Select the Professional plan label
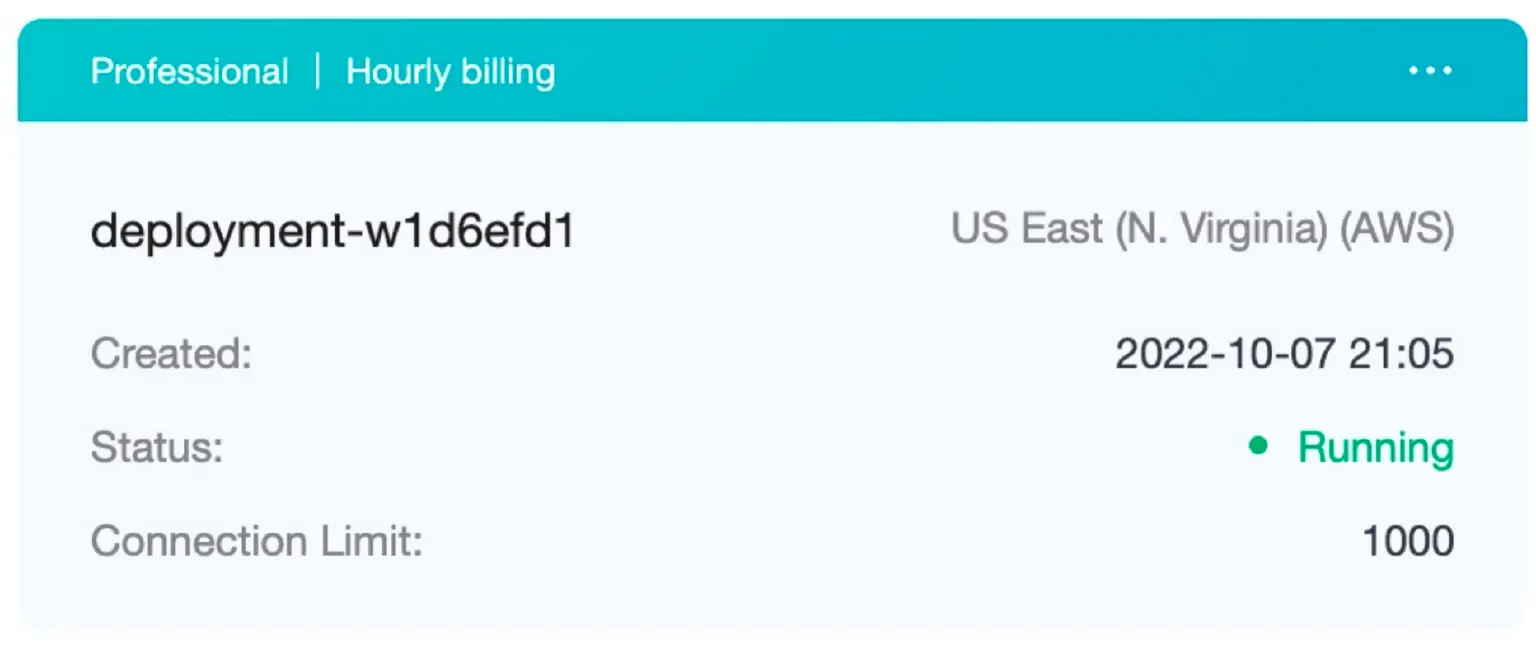Screen dimensions: 1536x658 (189, 72)
